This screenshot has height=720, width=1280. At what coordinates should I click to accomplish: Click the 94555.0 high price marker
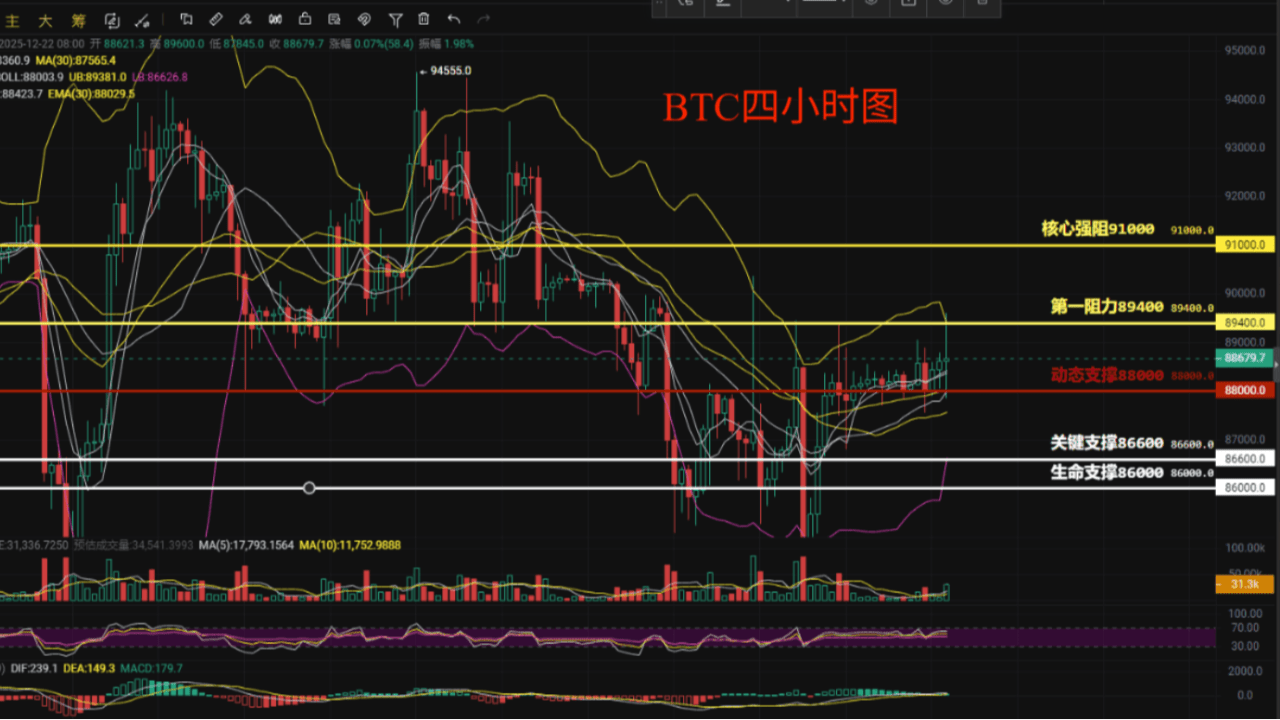[444, 71]
